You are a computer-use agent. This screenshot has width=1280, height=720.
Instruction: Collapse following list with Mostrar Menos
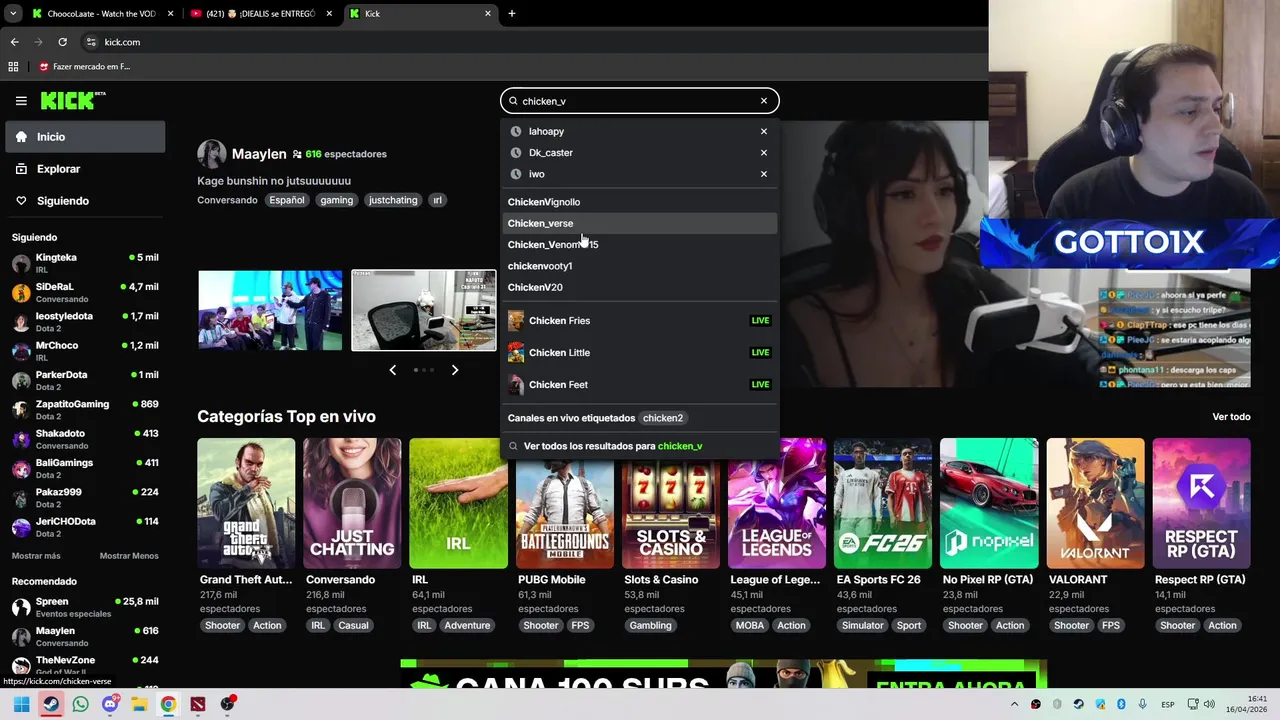coord(129,556)
